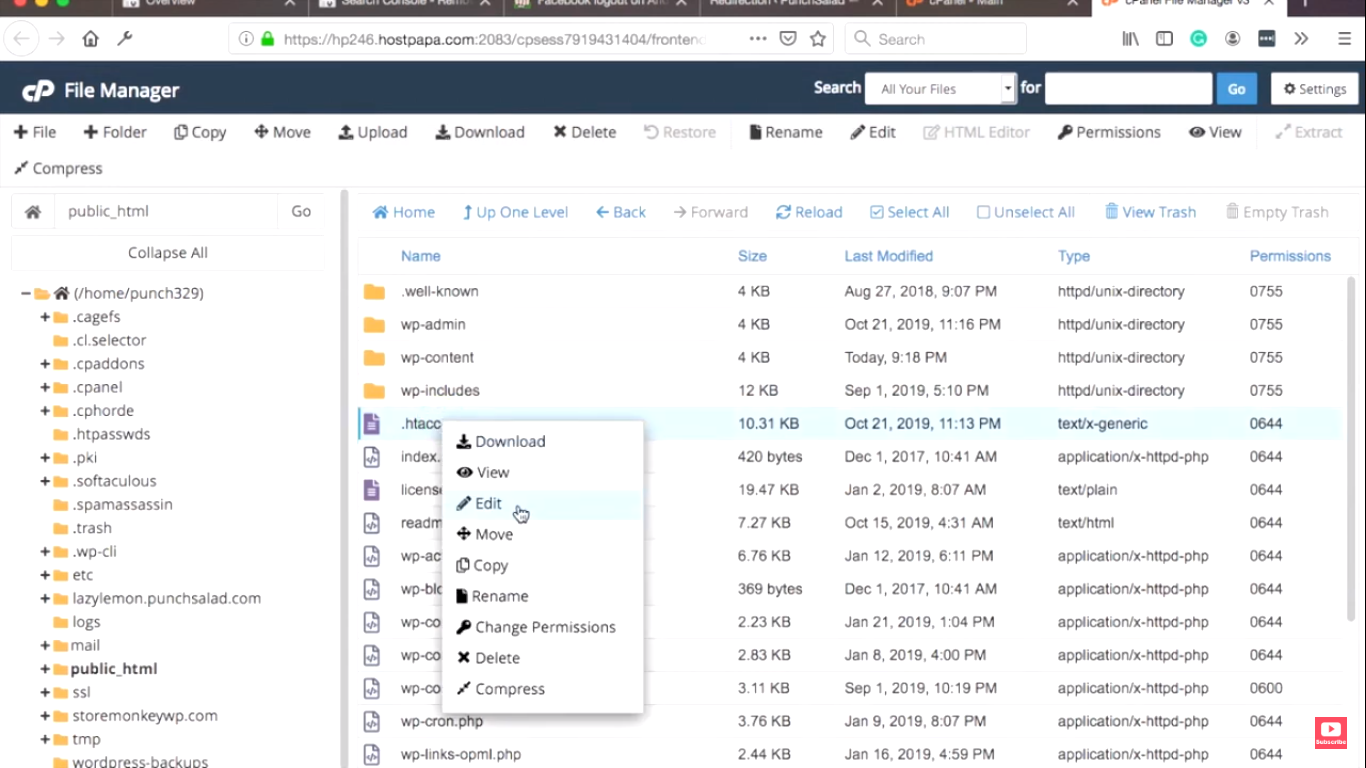1366x768 pixels.
Task: Open the Firefox hamburger menu
Action: (x=1344, y=39)
